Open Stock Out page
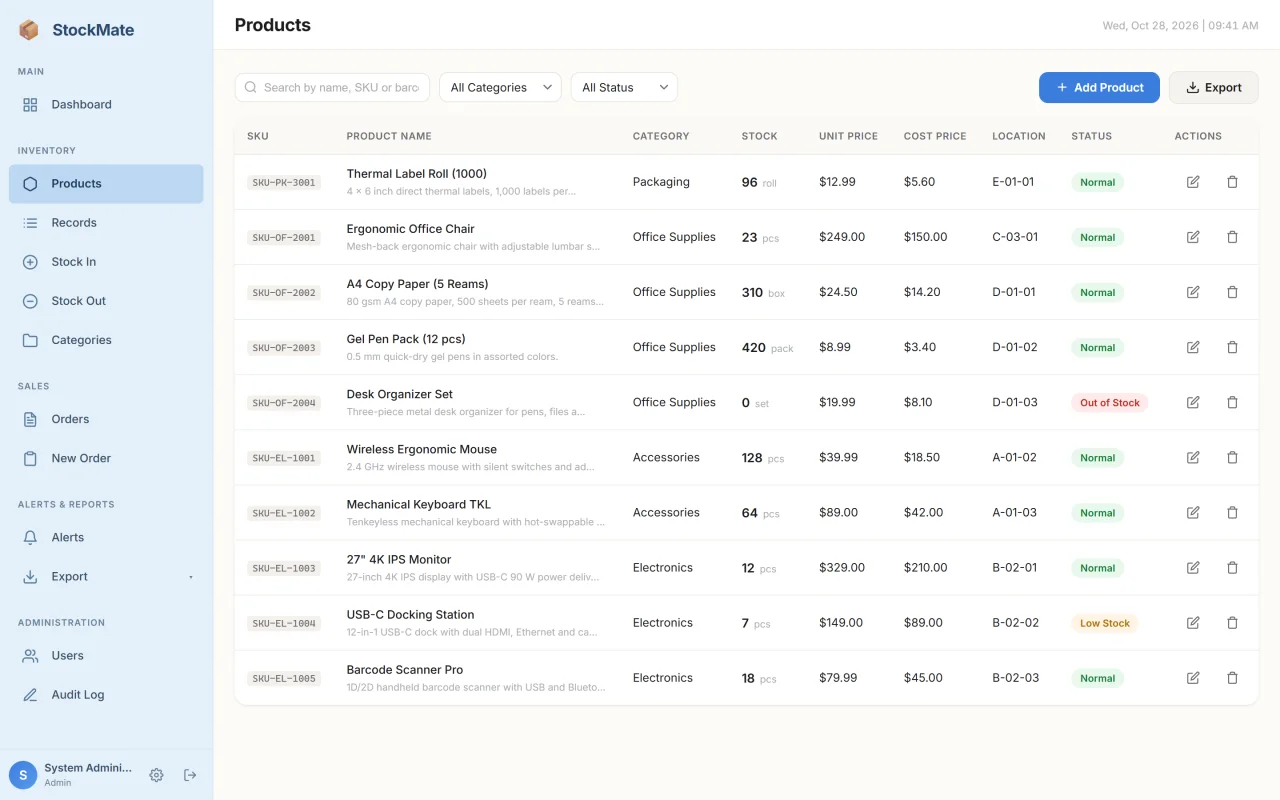Viewport: 1280px width, 800px height. (106, 300)
